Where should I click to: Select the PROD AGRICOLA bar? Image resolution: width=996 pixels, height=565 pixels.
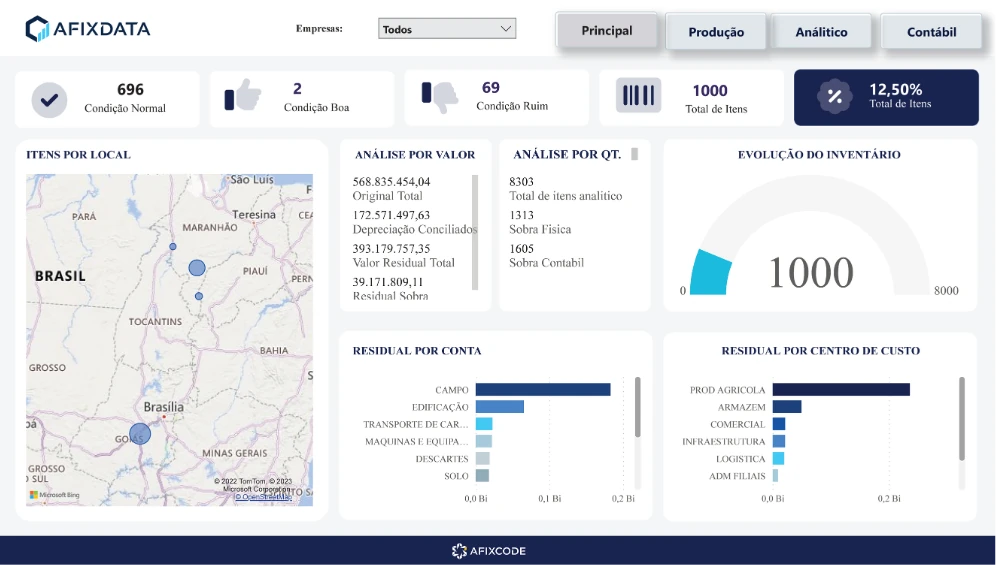[x=840, y=390]
